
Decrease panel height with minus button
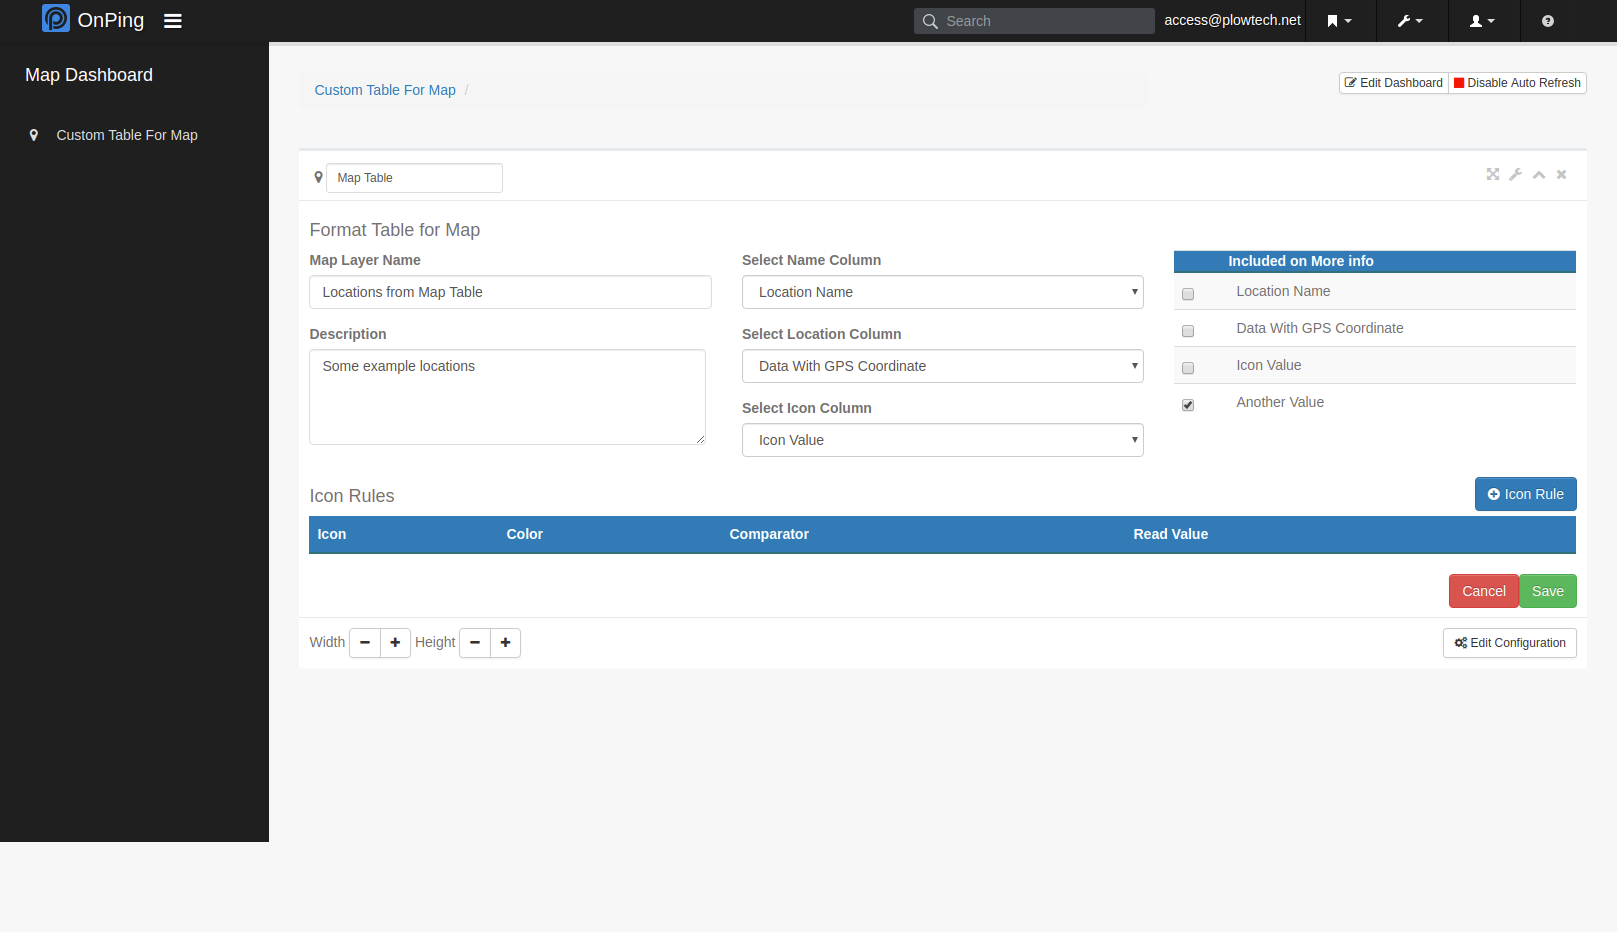[x=475, y=642]
